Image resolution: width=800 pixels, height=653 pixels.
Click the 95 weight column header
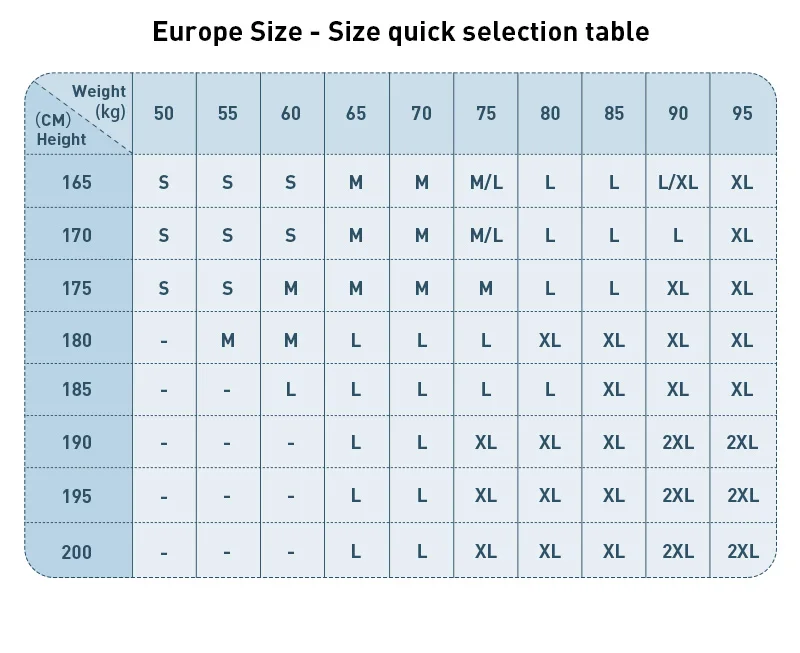click(x=742, y=114)
